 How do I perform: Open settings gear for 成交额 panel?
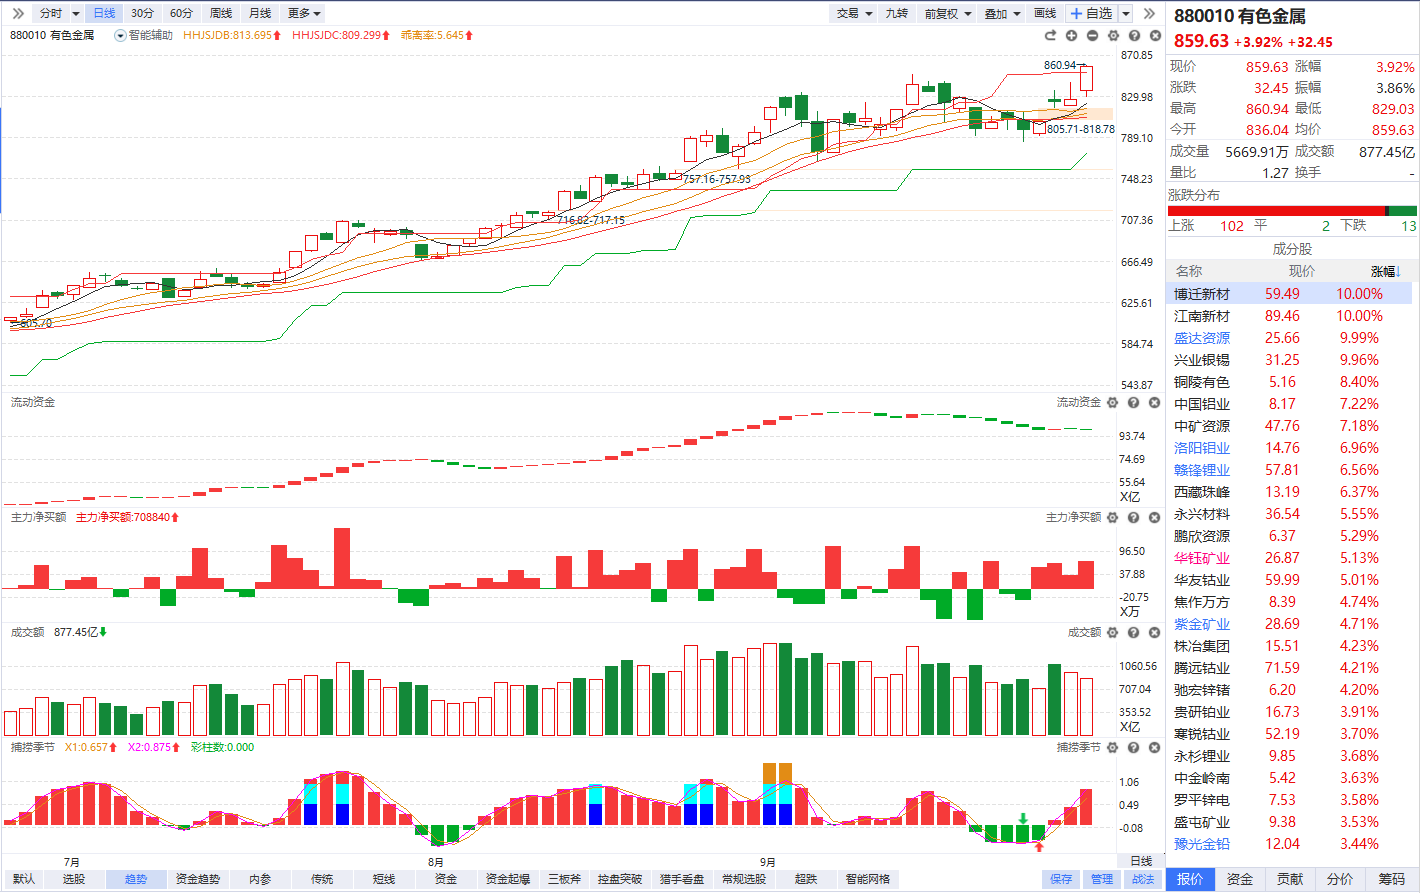coord(1112,632)
